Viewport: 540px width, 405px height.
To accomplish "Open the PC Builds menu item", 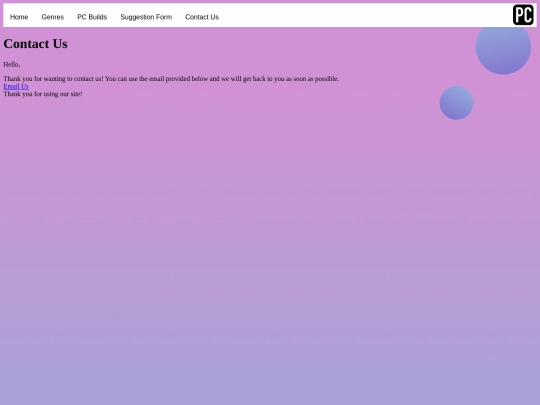I will click(x=92, y=17).
